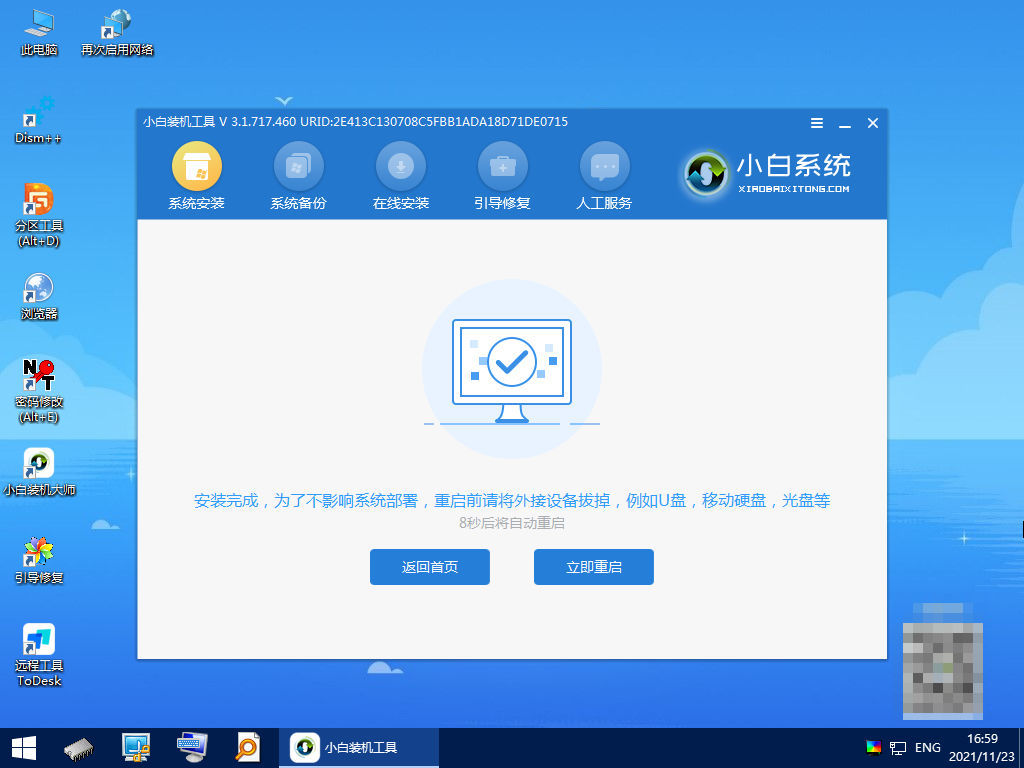Click the 返回首页 button
Viewport: 1024px width, 768px height.
coord(430,567)
